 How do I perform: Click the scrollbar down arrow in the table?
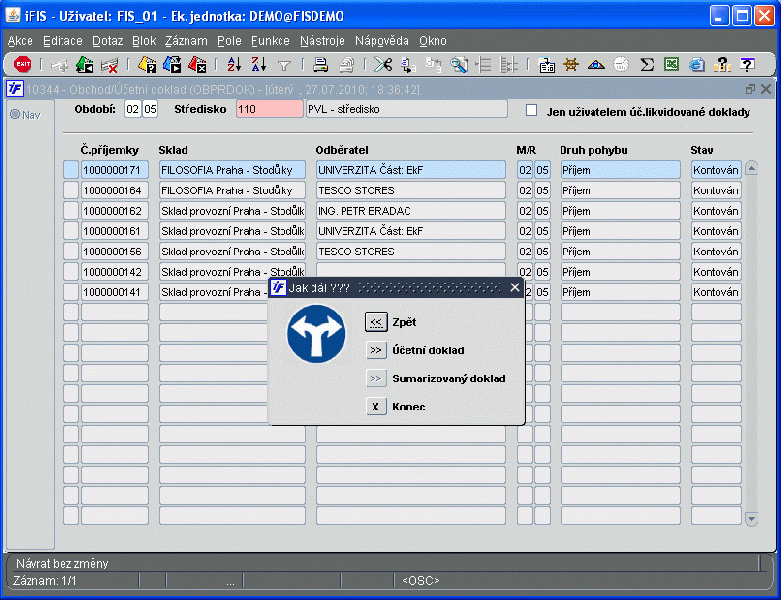[x=752, y=518]
